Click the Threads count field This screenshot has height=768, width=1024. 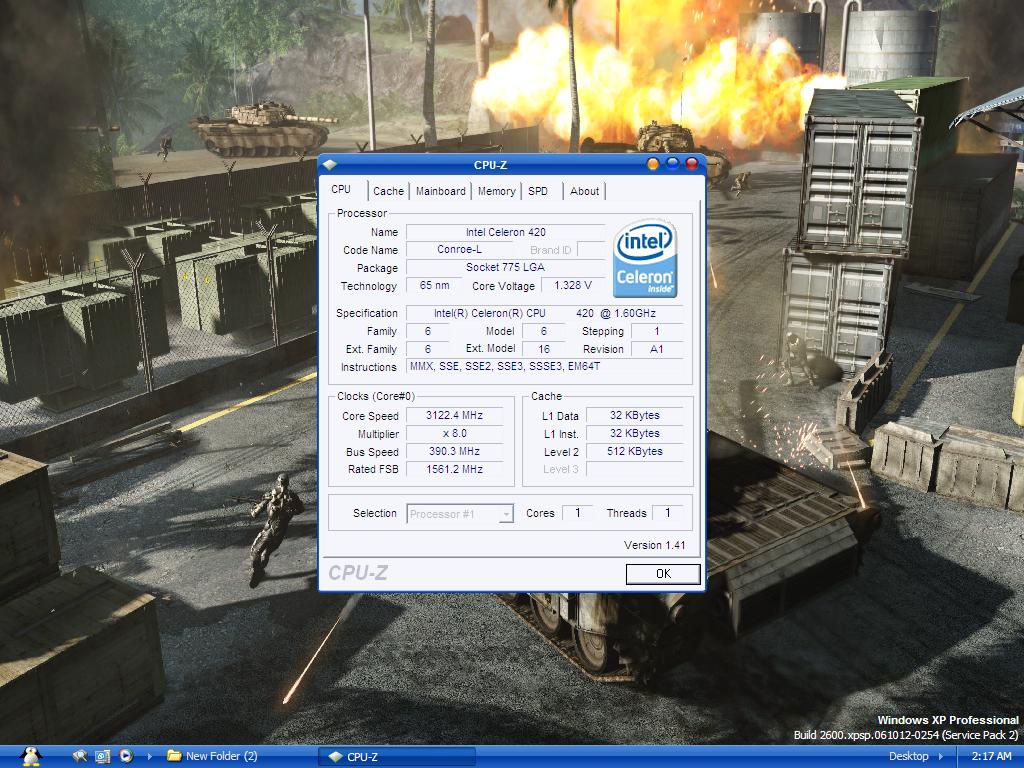tap(667, 513)
